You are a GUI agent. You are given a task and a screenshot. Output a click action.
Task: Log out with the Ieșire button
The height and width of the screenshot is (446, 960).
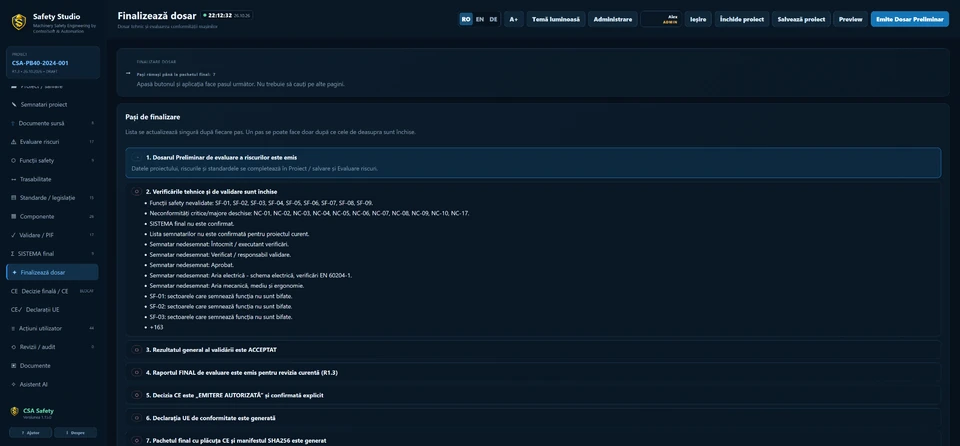698,19
